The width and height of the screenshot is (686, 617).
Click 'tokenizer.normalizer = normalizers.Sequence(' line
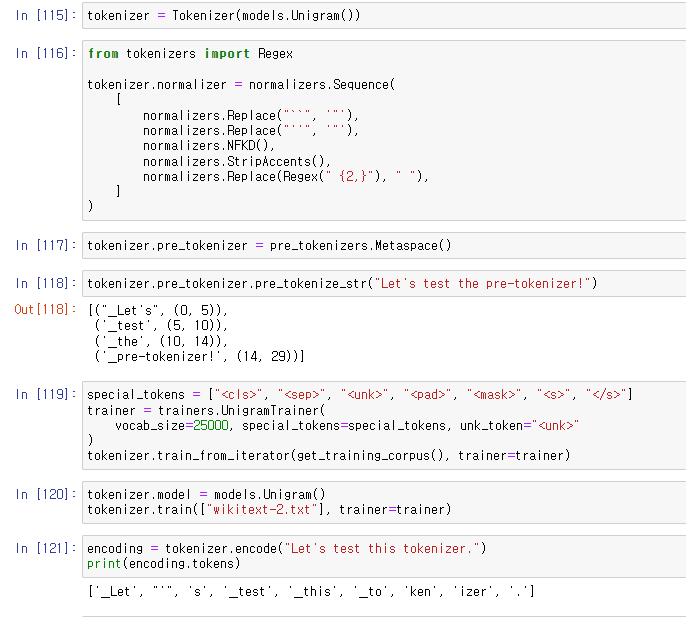(241, 84)
